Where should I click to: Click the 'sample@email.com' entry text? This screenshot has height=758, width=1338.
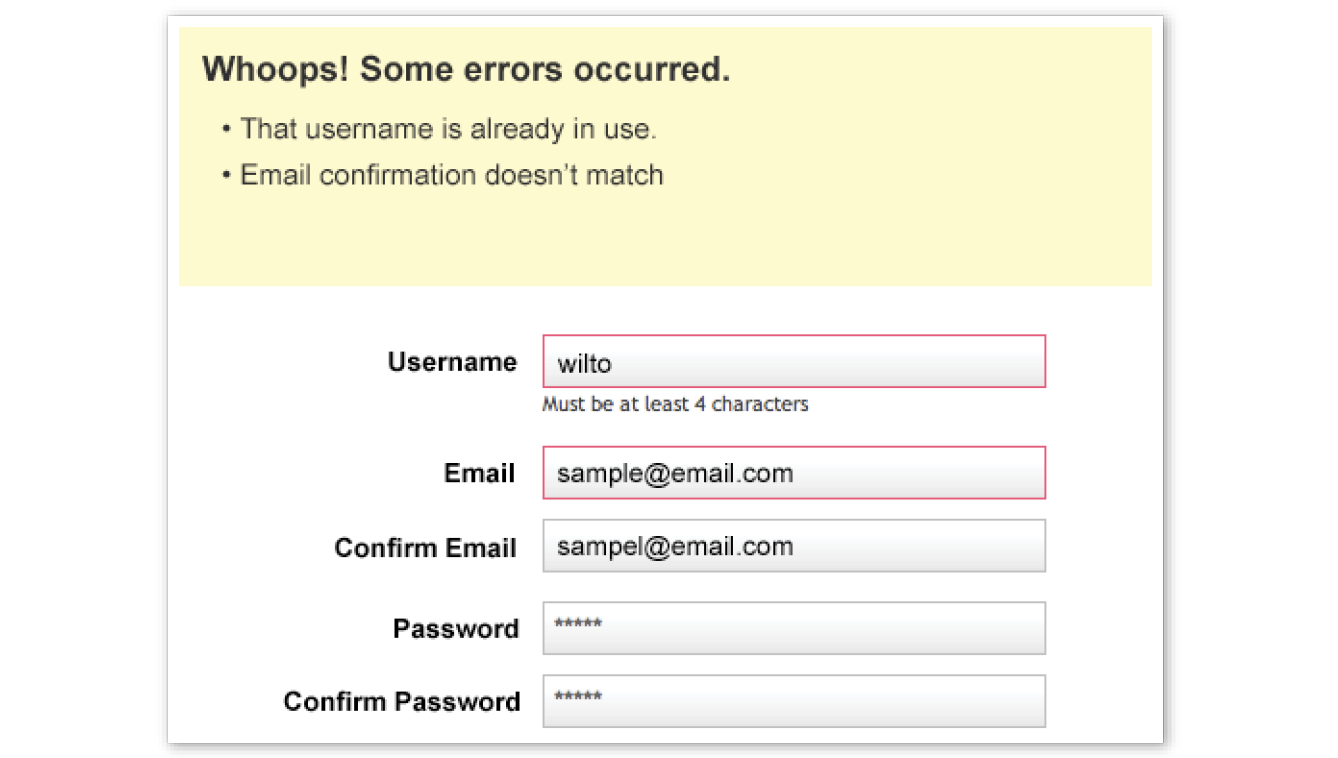pos(675,473)
